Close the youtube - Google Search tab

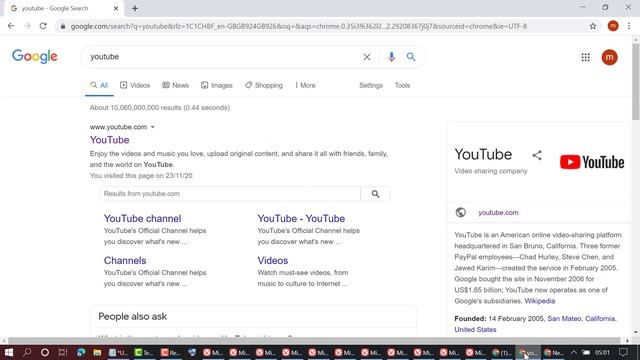click(116, 8)
